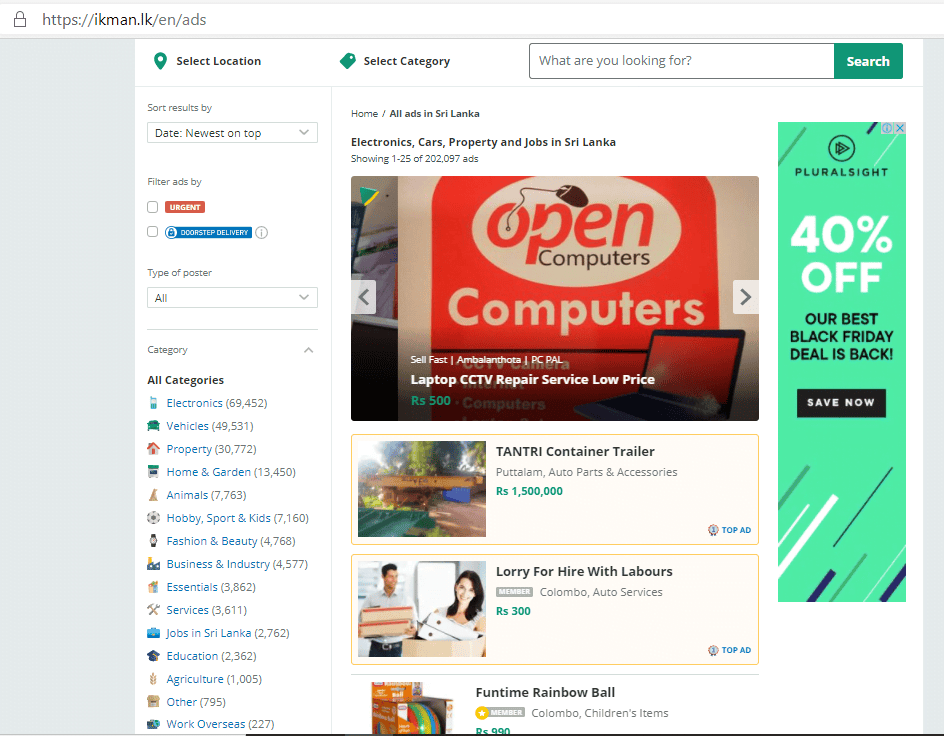Click the Business & Industry icon
944x736 pixels.
pyautogui.click(x=154, y=564)
